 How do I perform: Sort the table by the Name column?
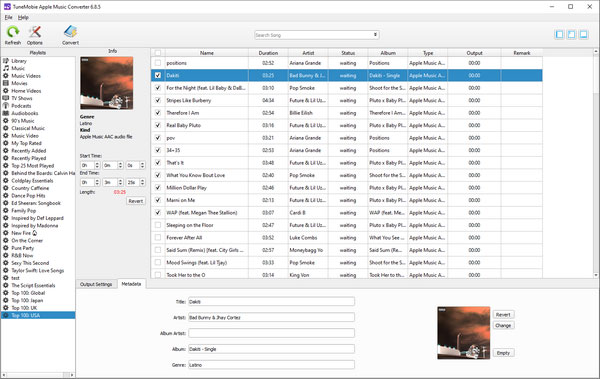coord(207,53)
